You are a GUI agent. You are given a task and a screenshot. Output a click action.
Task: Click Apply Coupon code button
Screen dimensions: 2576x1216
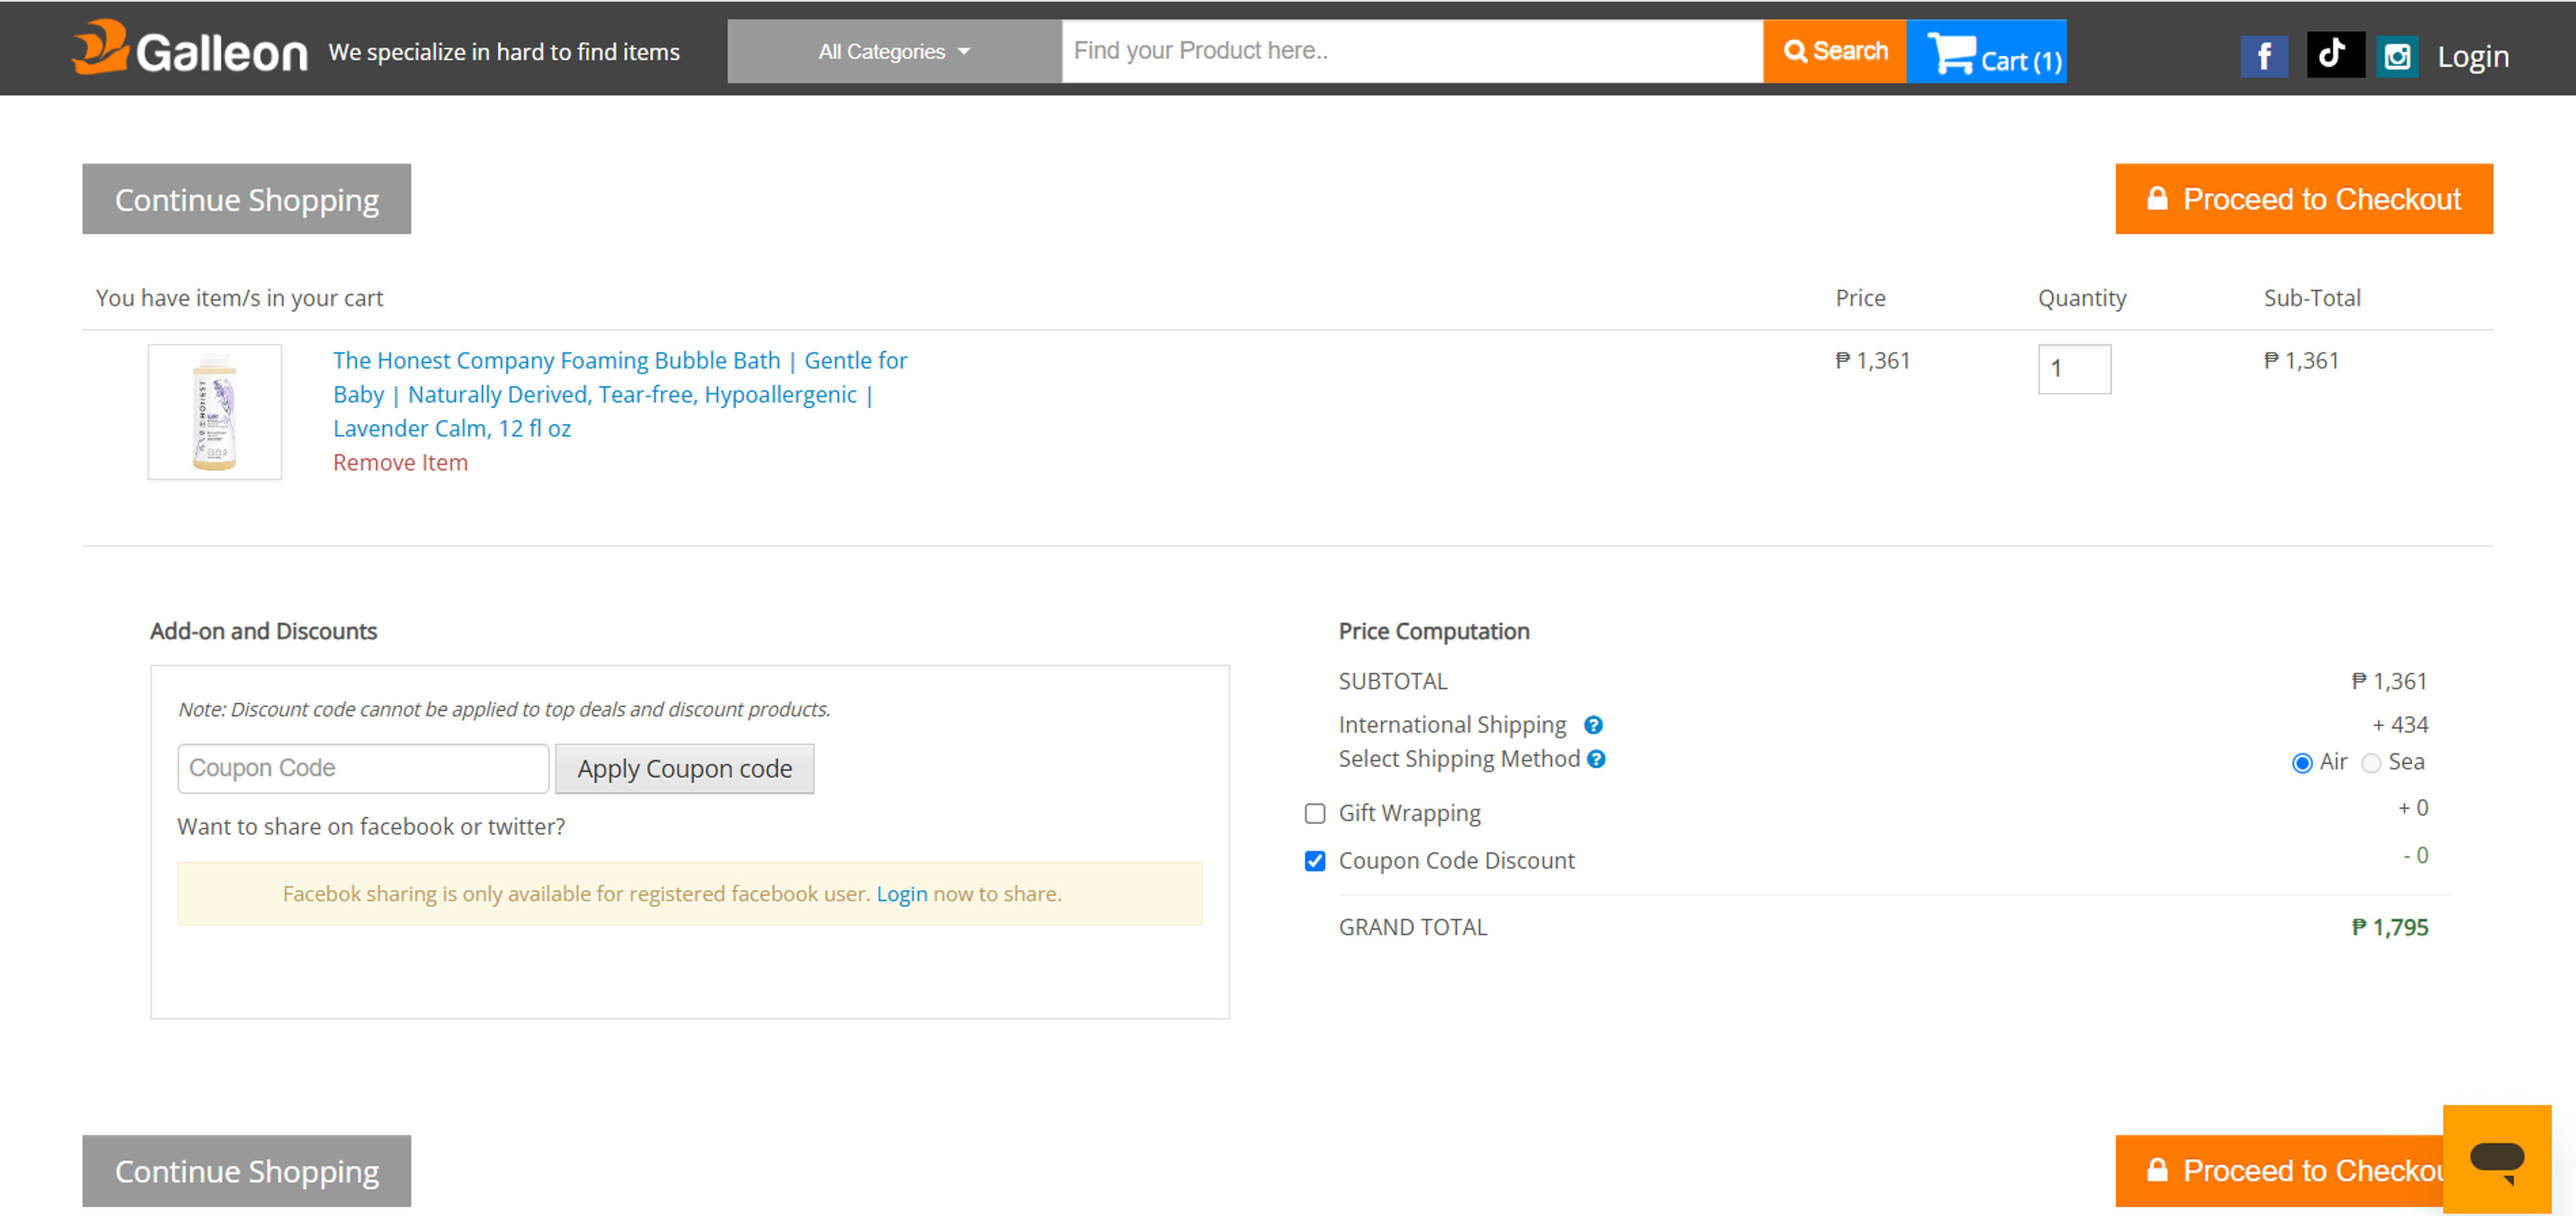(684, 768)
